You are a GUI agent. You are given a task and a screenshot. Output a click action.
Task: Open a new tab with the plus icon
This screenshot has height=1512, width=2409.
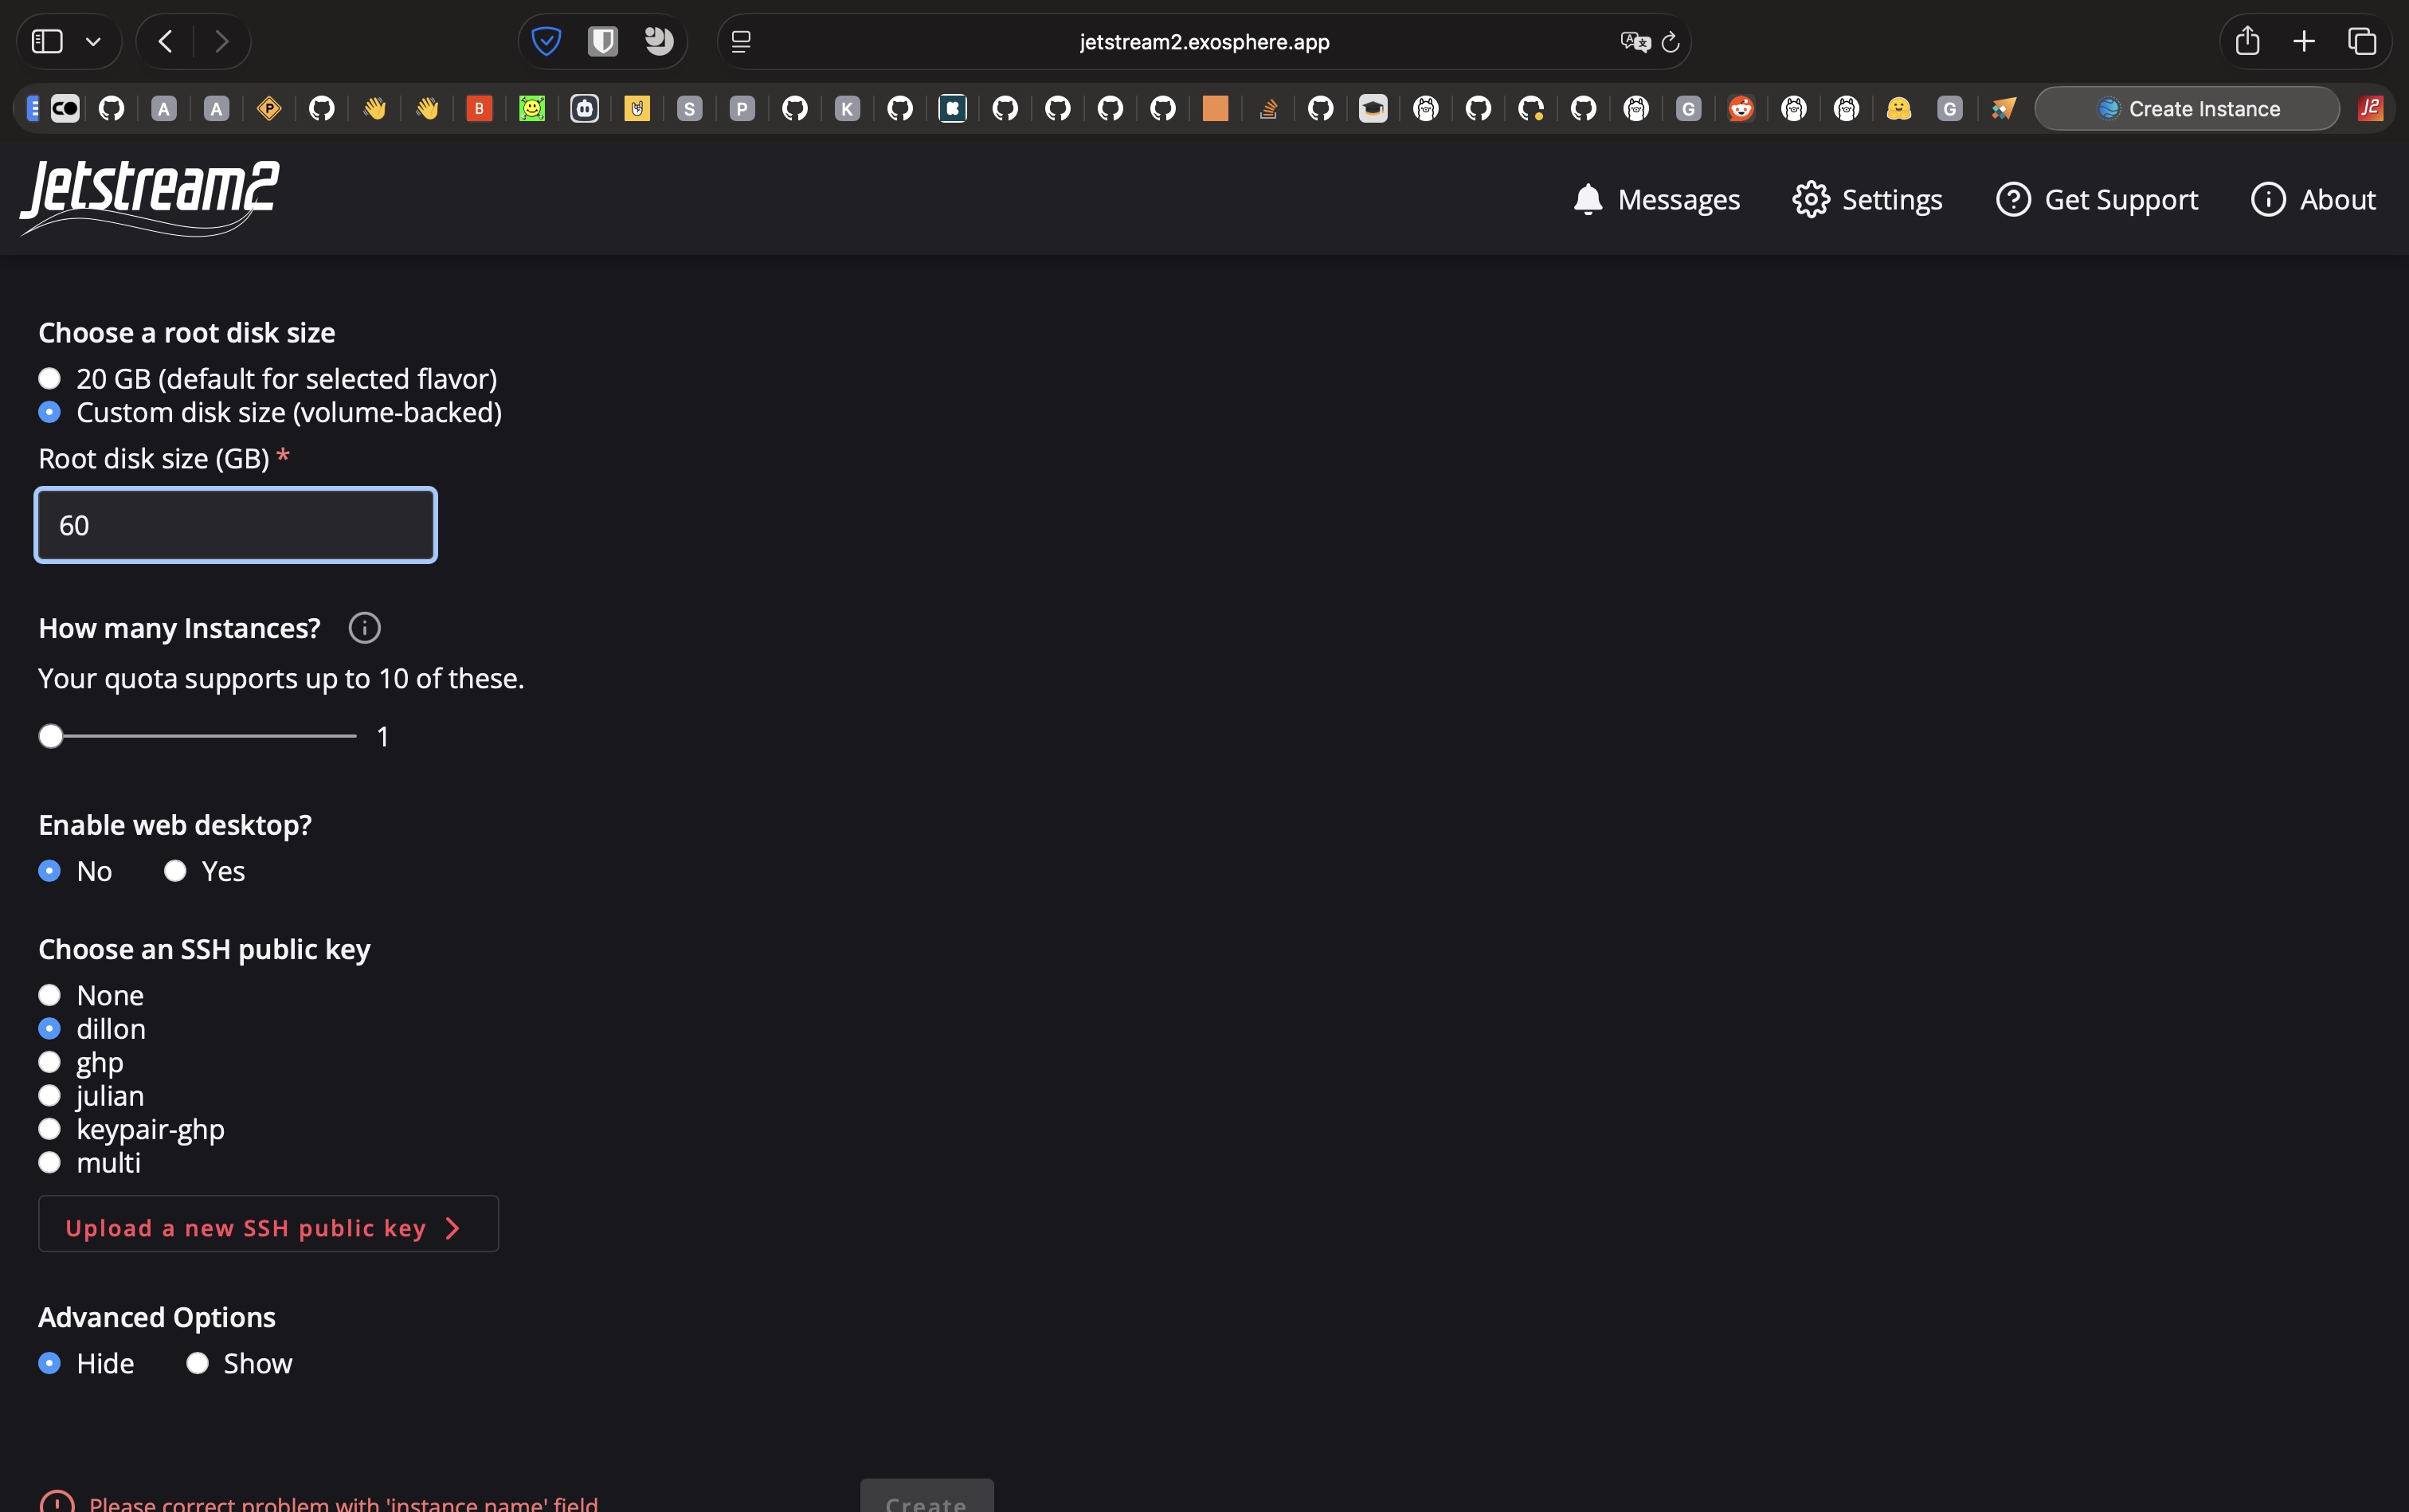point(2304,41)
